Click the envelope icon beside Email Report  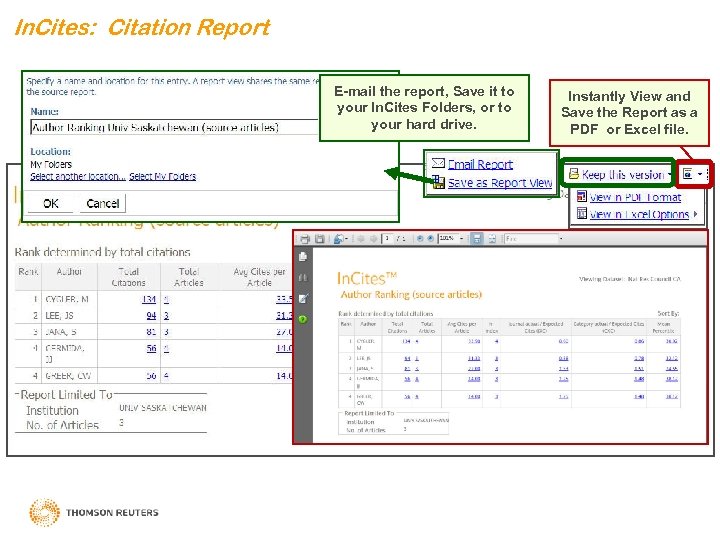click(438, 163)
